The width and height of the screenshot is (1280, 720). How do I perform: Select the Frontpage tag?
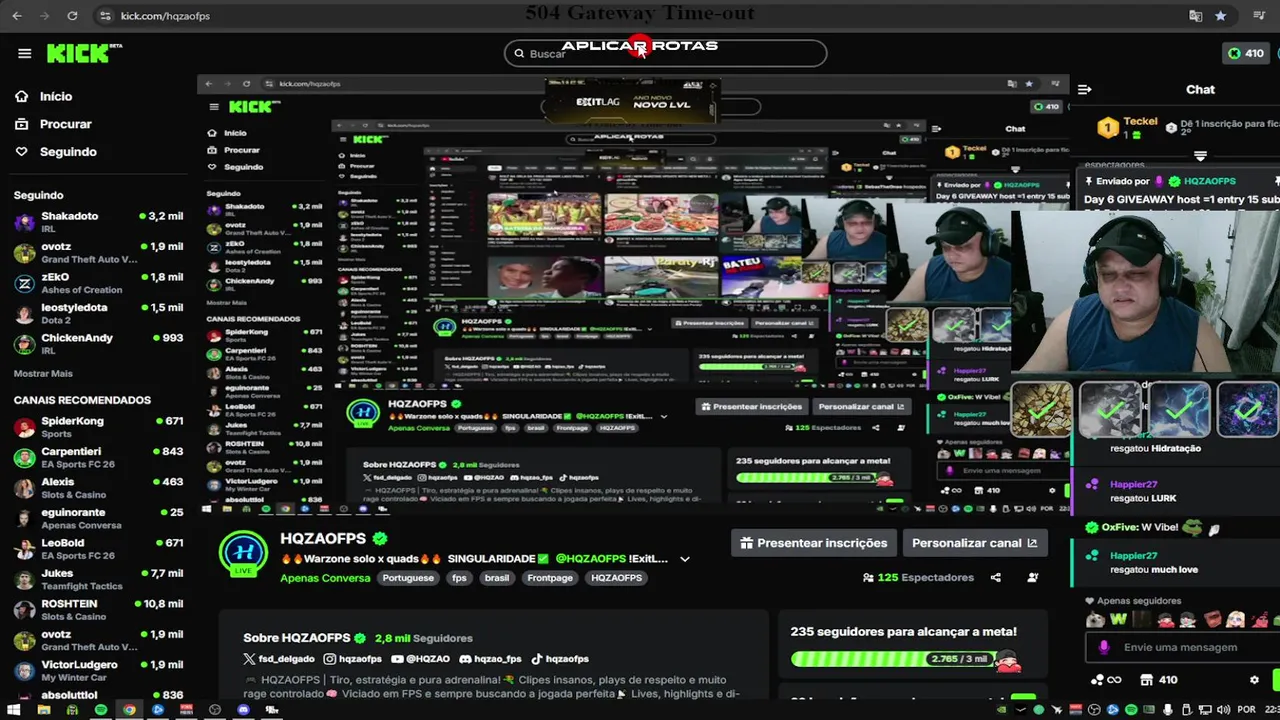pos(550,578)
